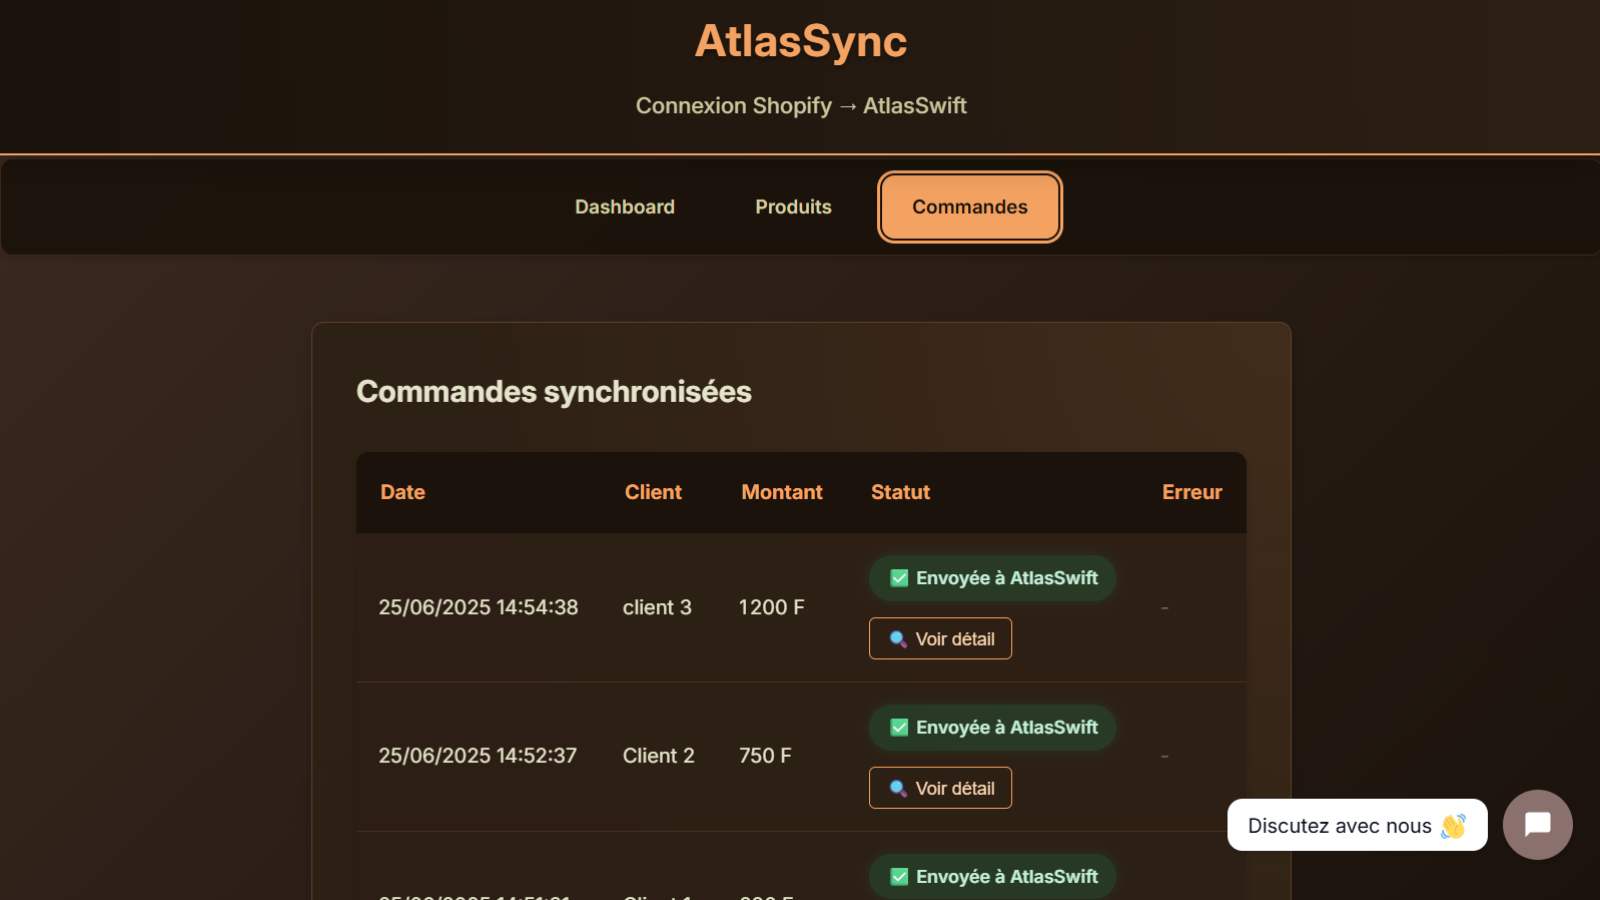Screen dimensions: 1600x900
Task: Click the Client column header
Action: (653, 492)
